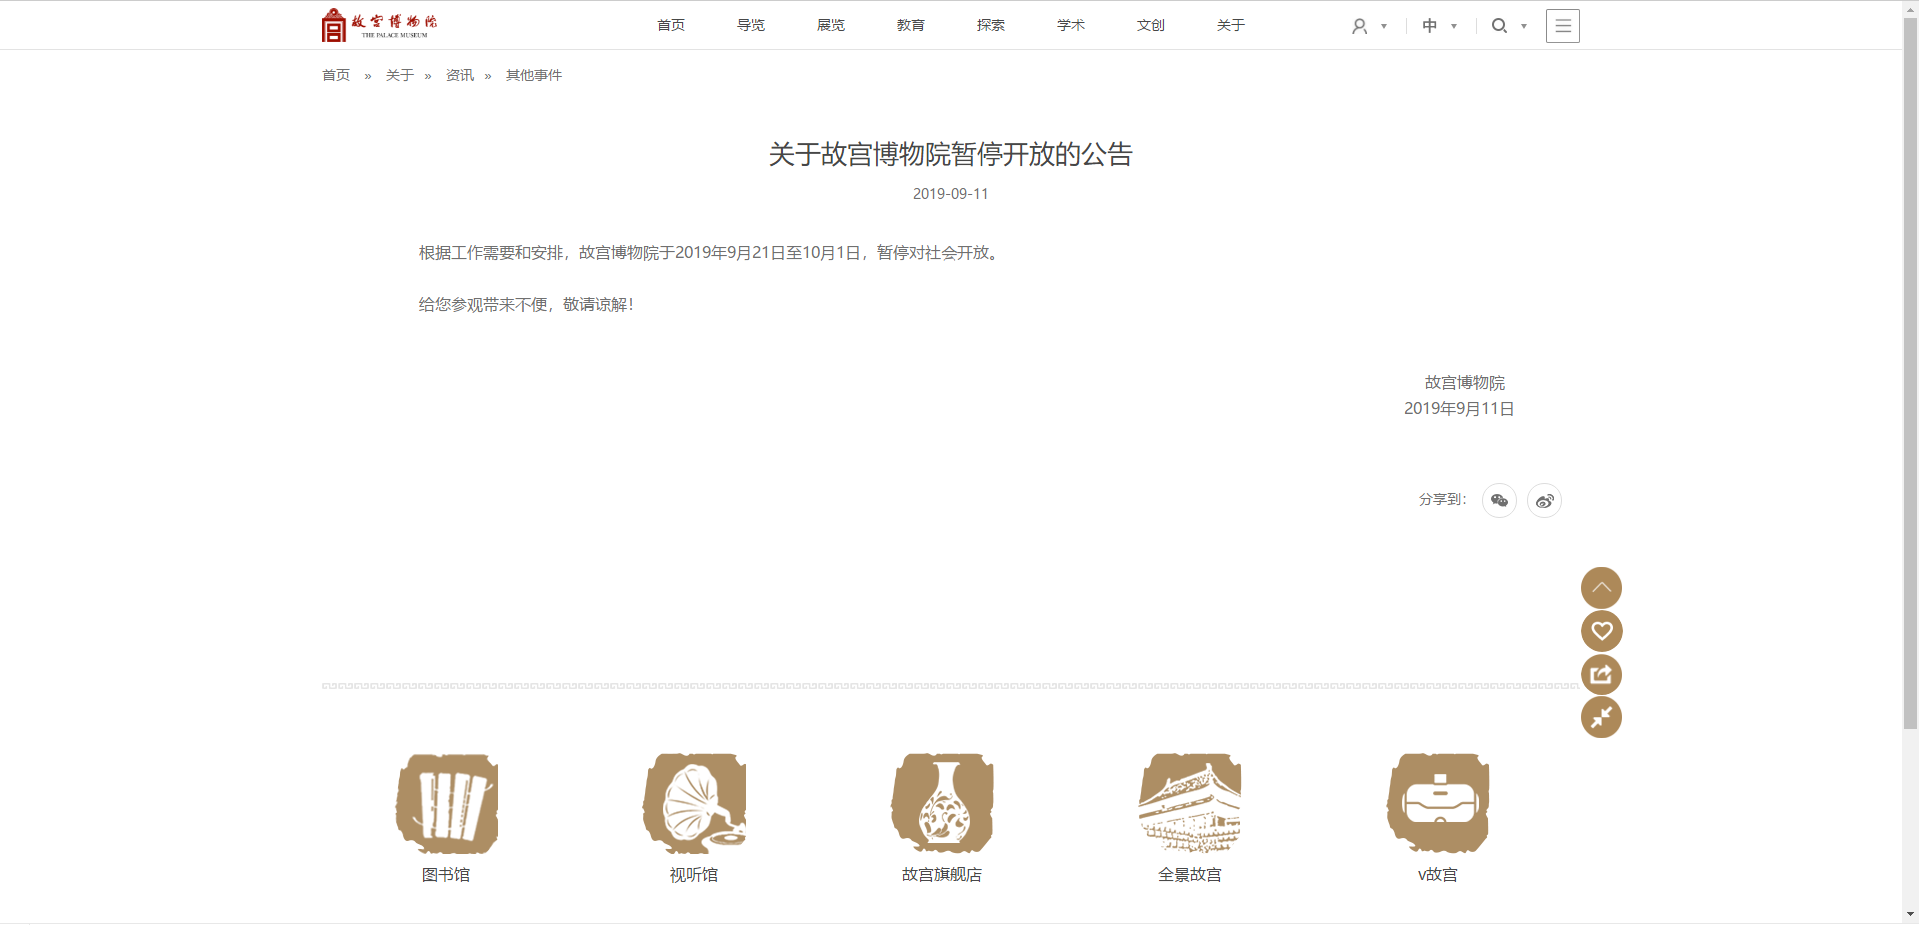Go to 资讯 in the breadcrumb

click(460, 75)
